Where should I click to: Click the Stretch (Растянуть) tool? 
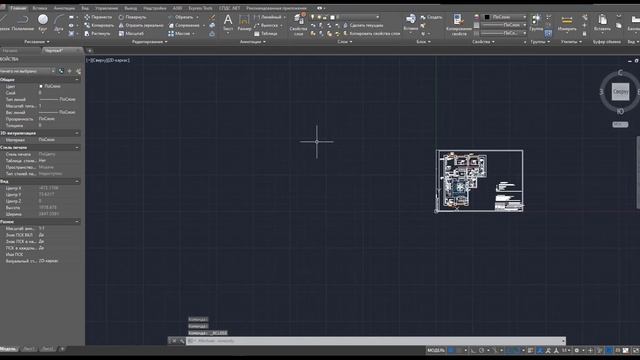pyautogui.click(x=97, y=33)
